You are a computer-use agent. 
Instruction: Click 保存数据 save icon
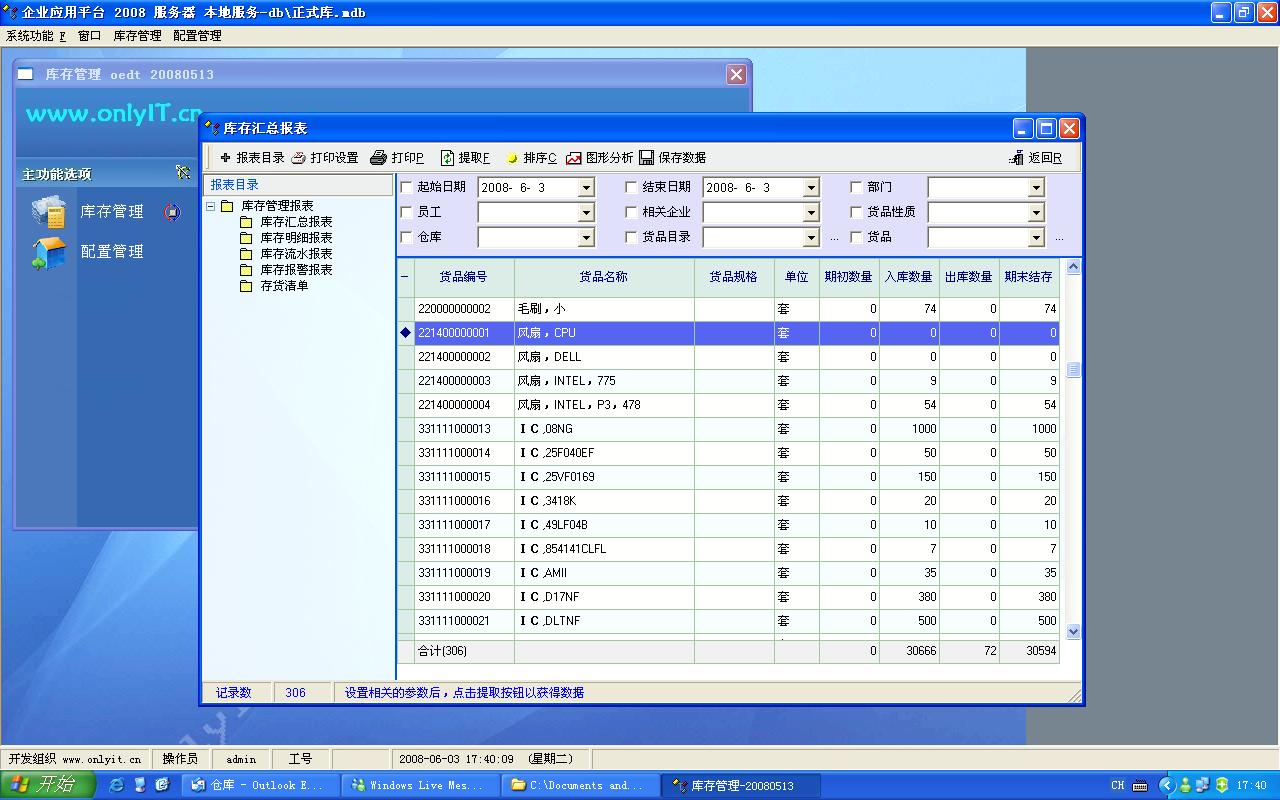(x=647, y=158)
